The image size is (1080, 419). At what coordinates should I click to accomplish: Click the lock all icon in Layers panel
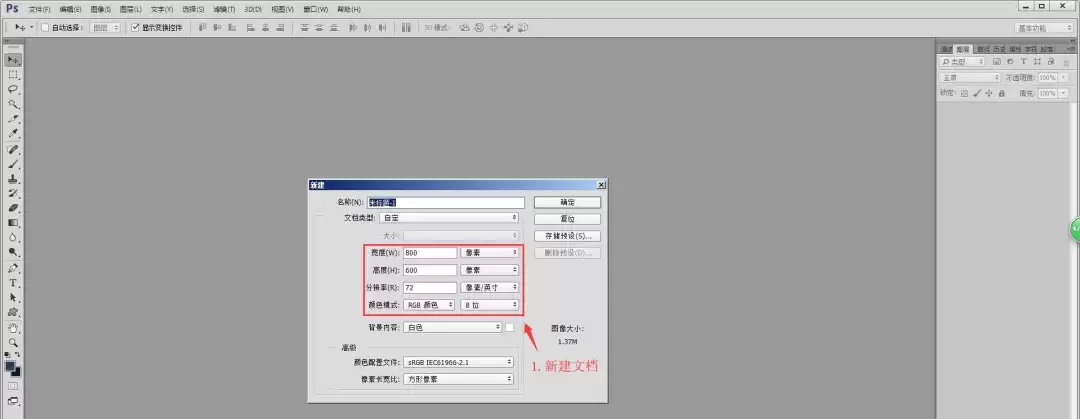1001,93
